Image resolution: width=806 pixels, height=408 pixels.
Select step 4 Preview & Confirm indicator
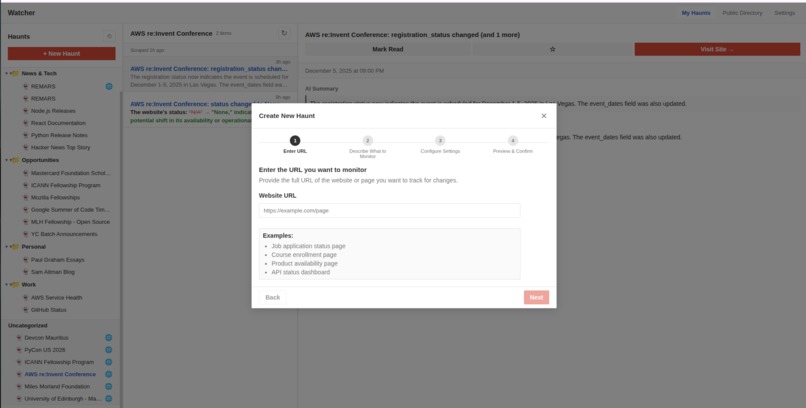[512, 144]
